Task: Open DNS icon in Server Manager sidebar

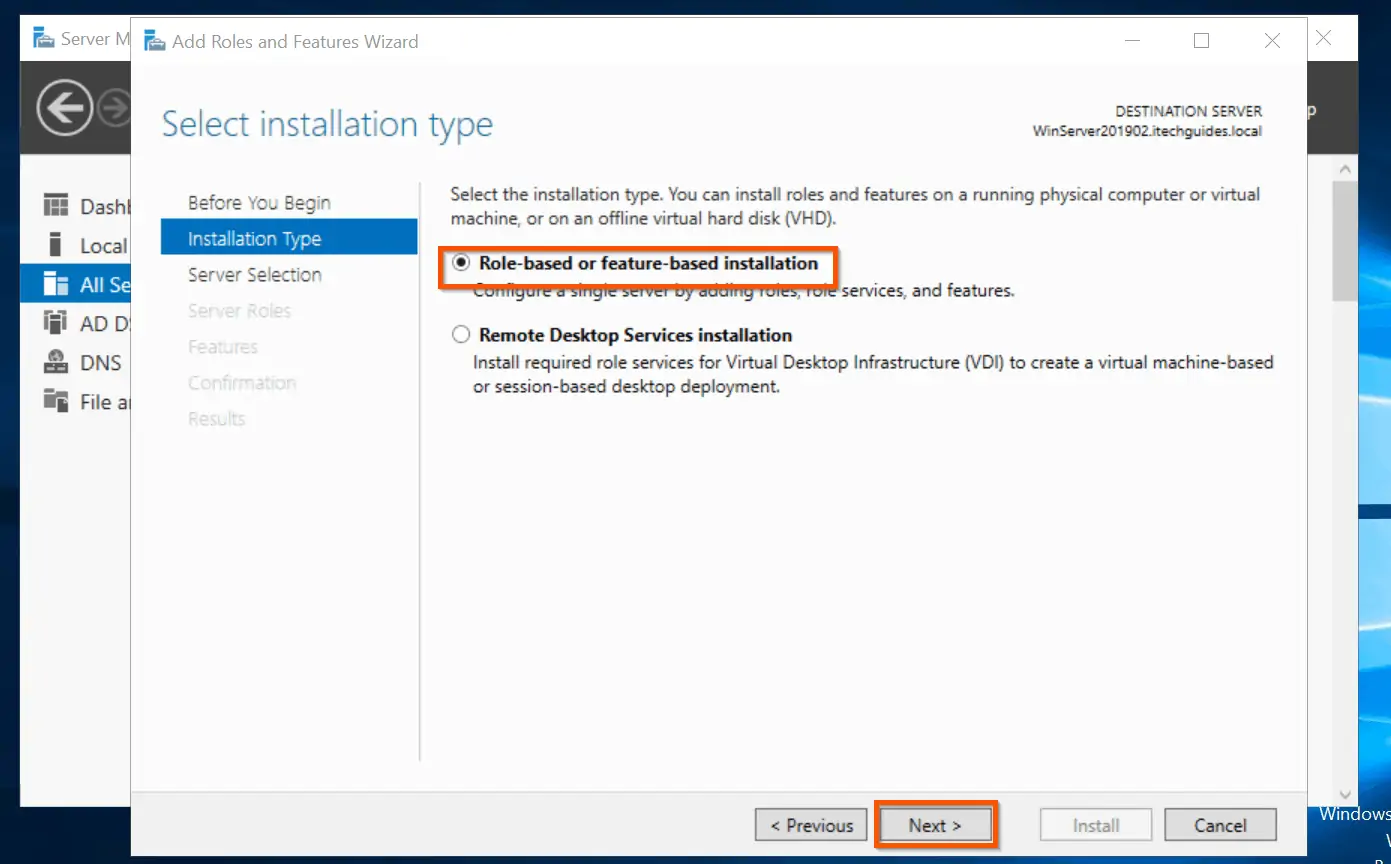Action: pos(56,362)
